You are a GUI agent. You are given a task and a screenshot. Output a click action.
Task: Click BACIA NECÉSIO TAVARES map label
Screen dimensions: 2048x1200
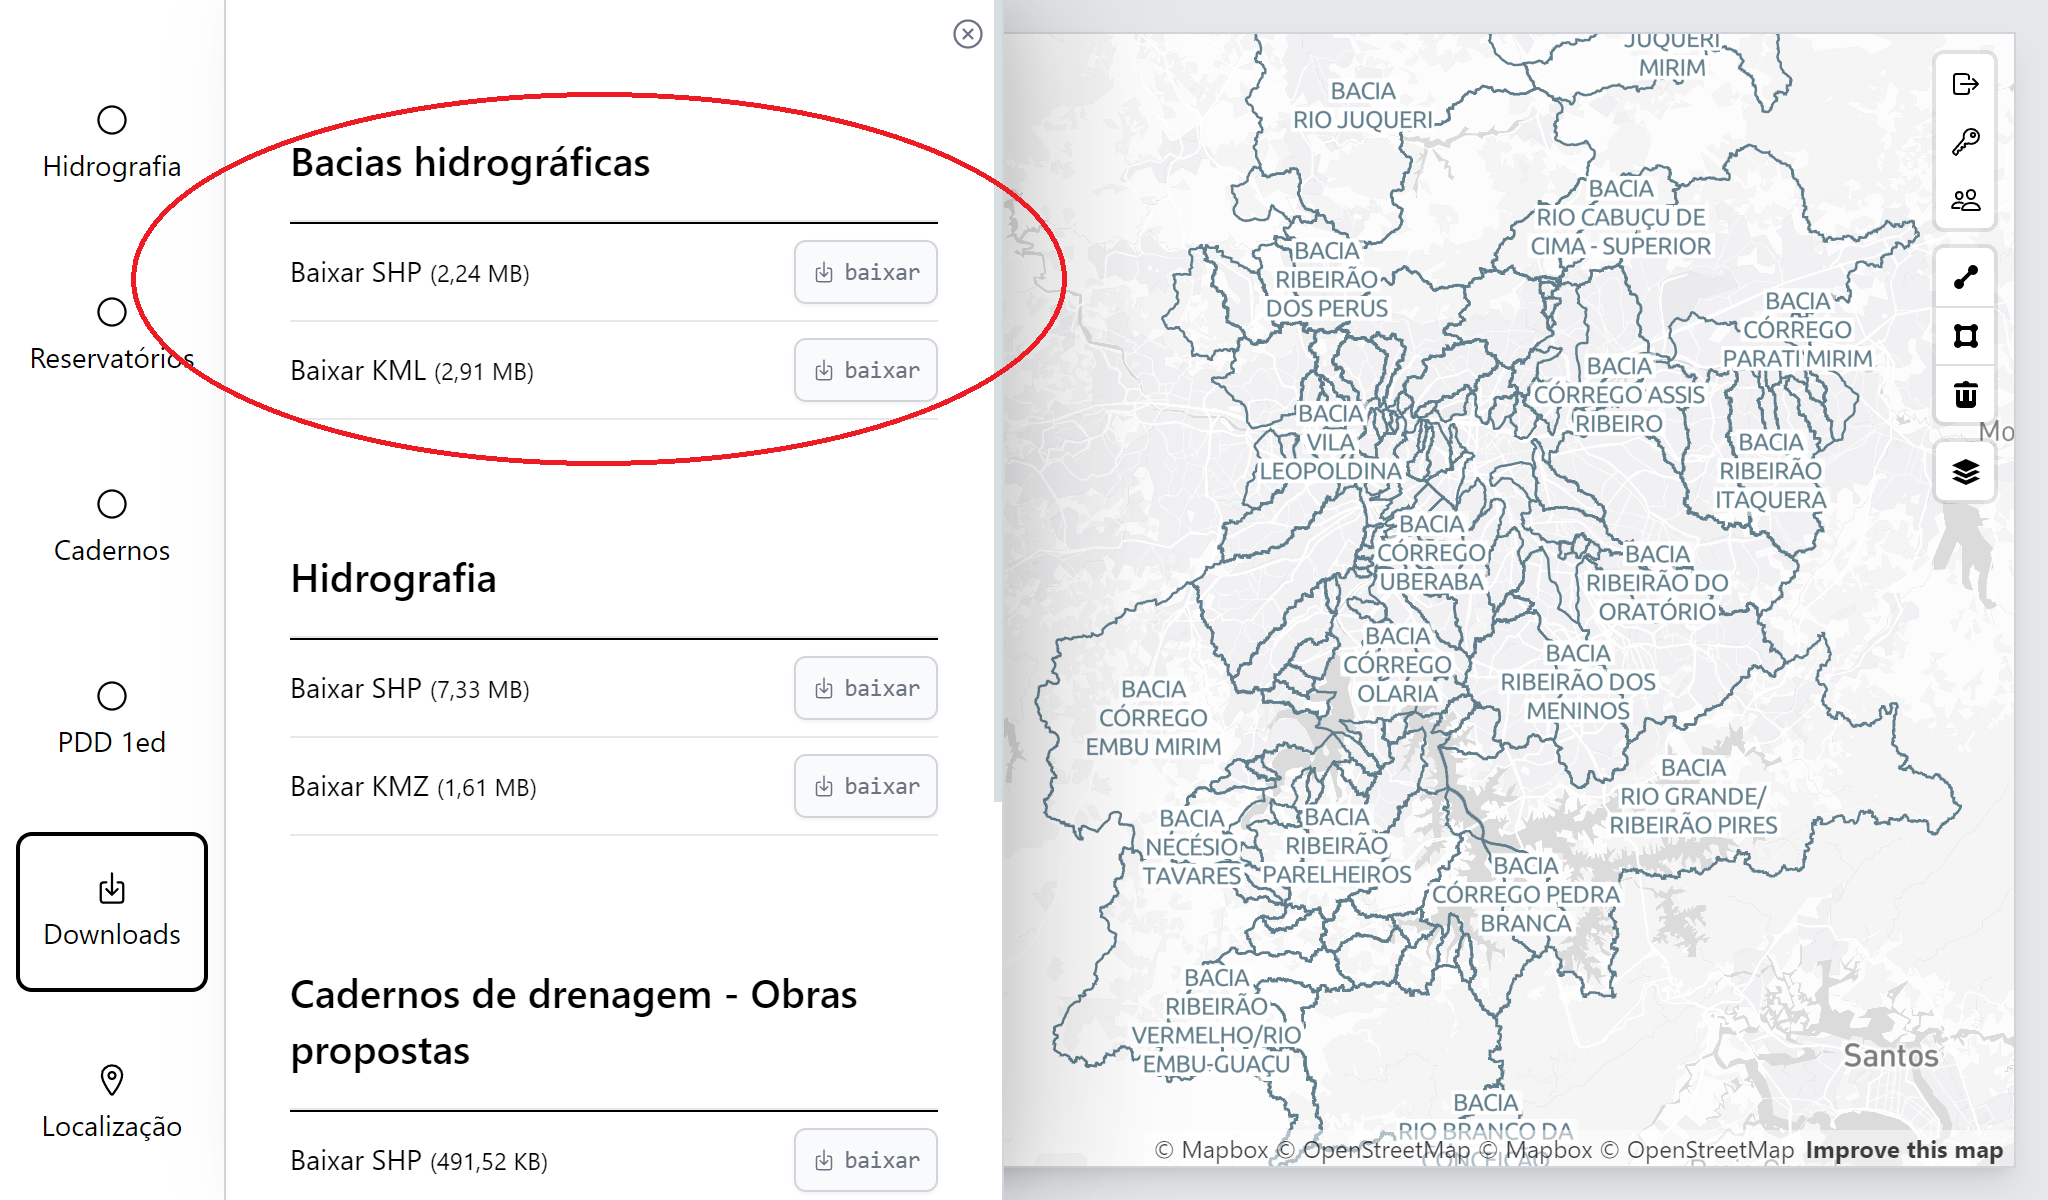click(1191, 847)
